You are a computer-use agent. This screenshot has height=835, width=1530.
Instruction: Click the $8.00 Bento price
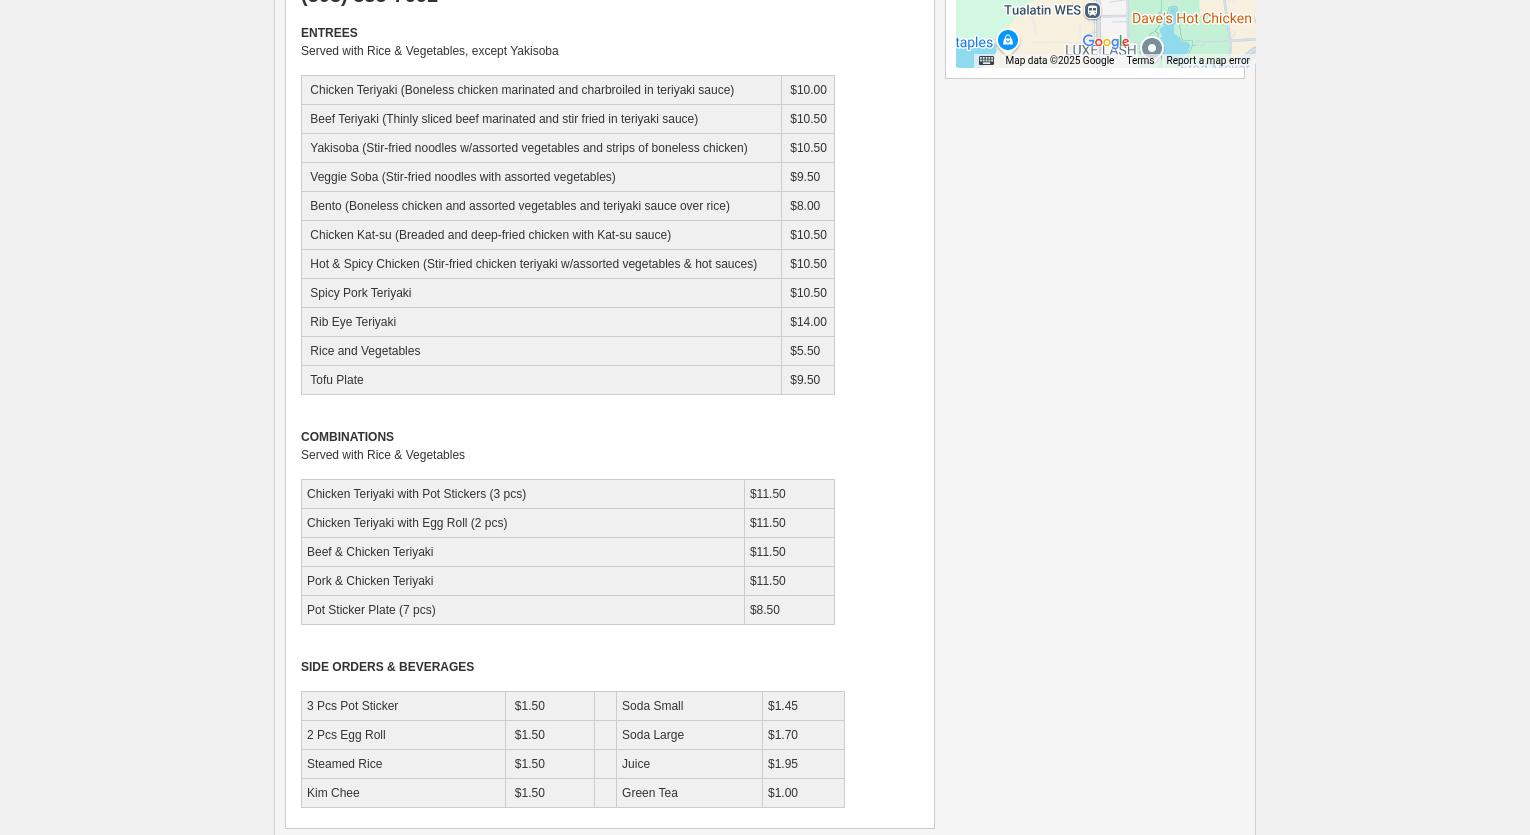pos(805,206)
